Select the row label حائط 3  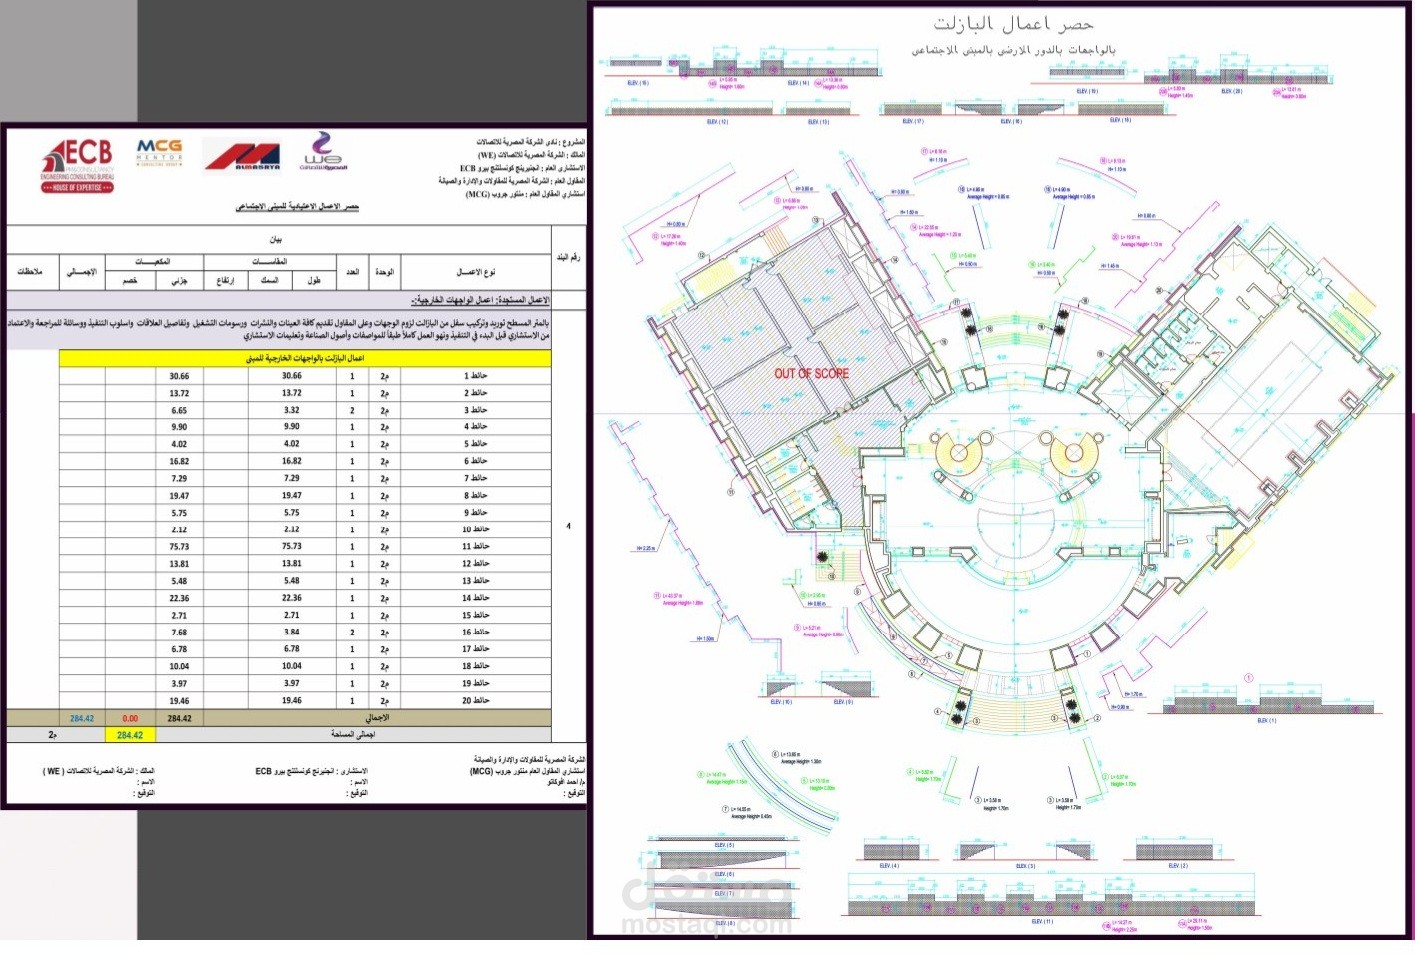(x=475, y=410)
